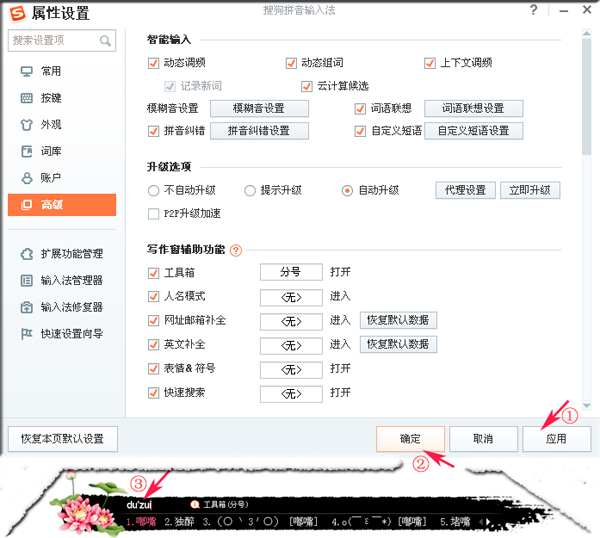Click the list icon for 输入法管理器
Image resolution: width=600 pixels, height=538 pixels.
tap(26, 280)
